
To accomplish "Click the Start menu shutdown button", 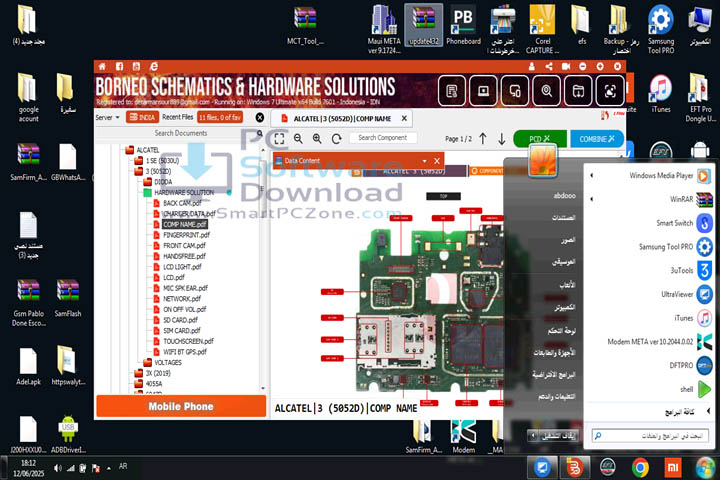I will click(557, 435).
